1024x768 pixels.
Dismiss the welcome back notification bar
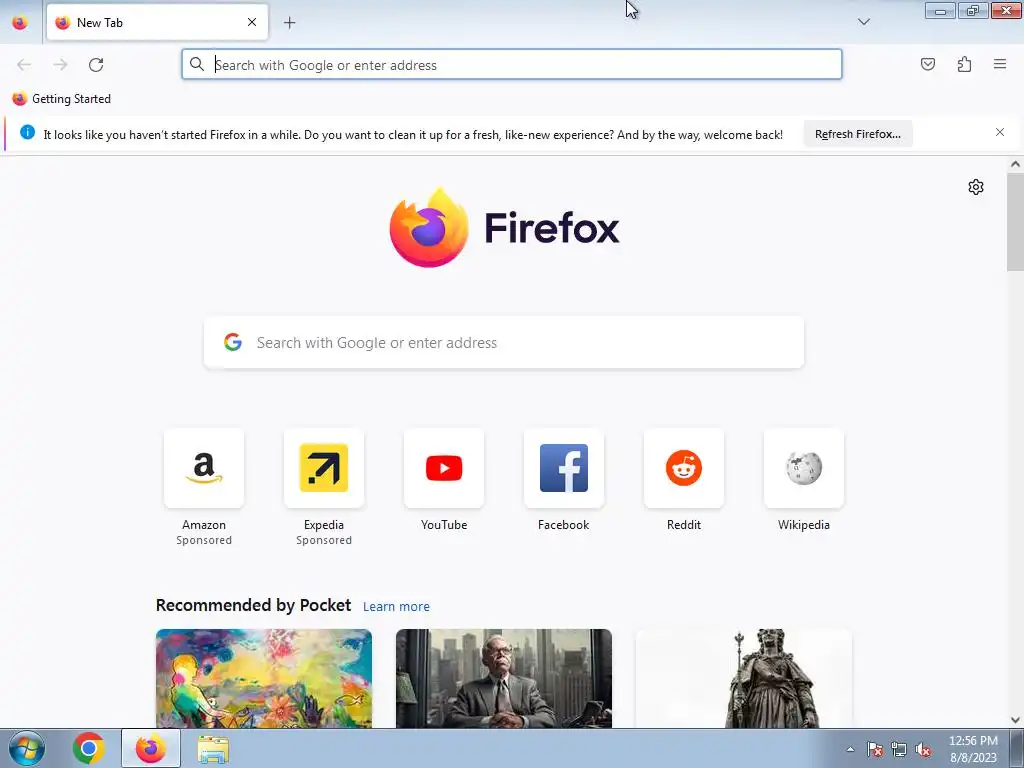[1000, 133]
